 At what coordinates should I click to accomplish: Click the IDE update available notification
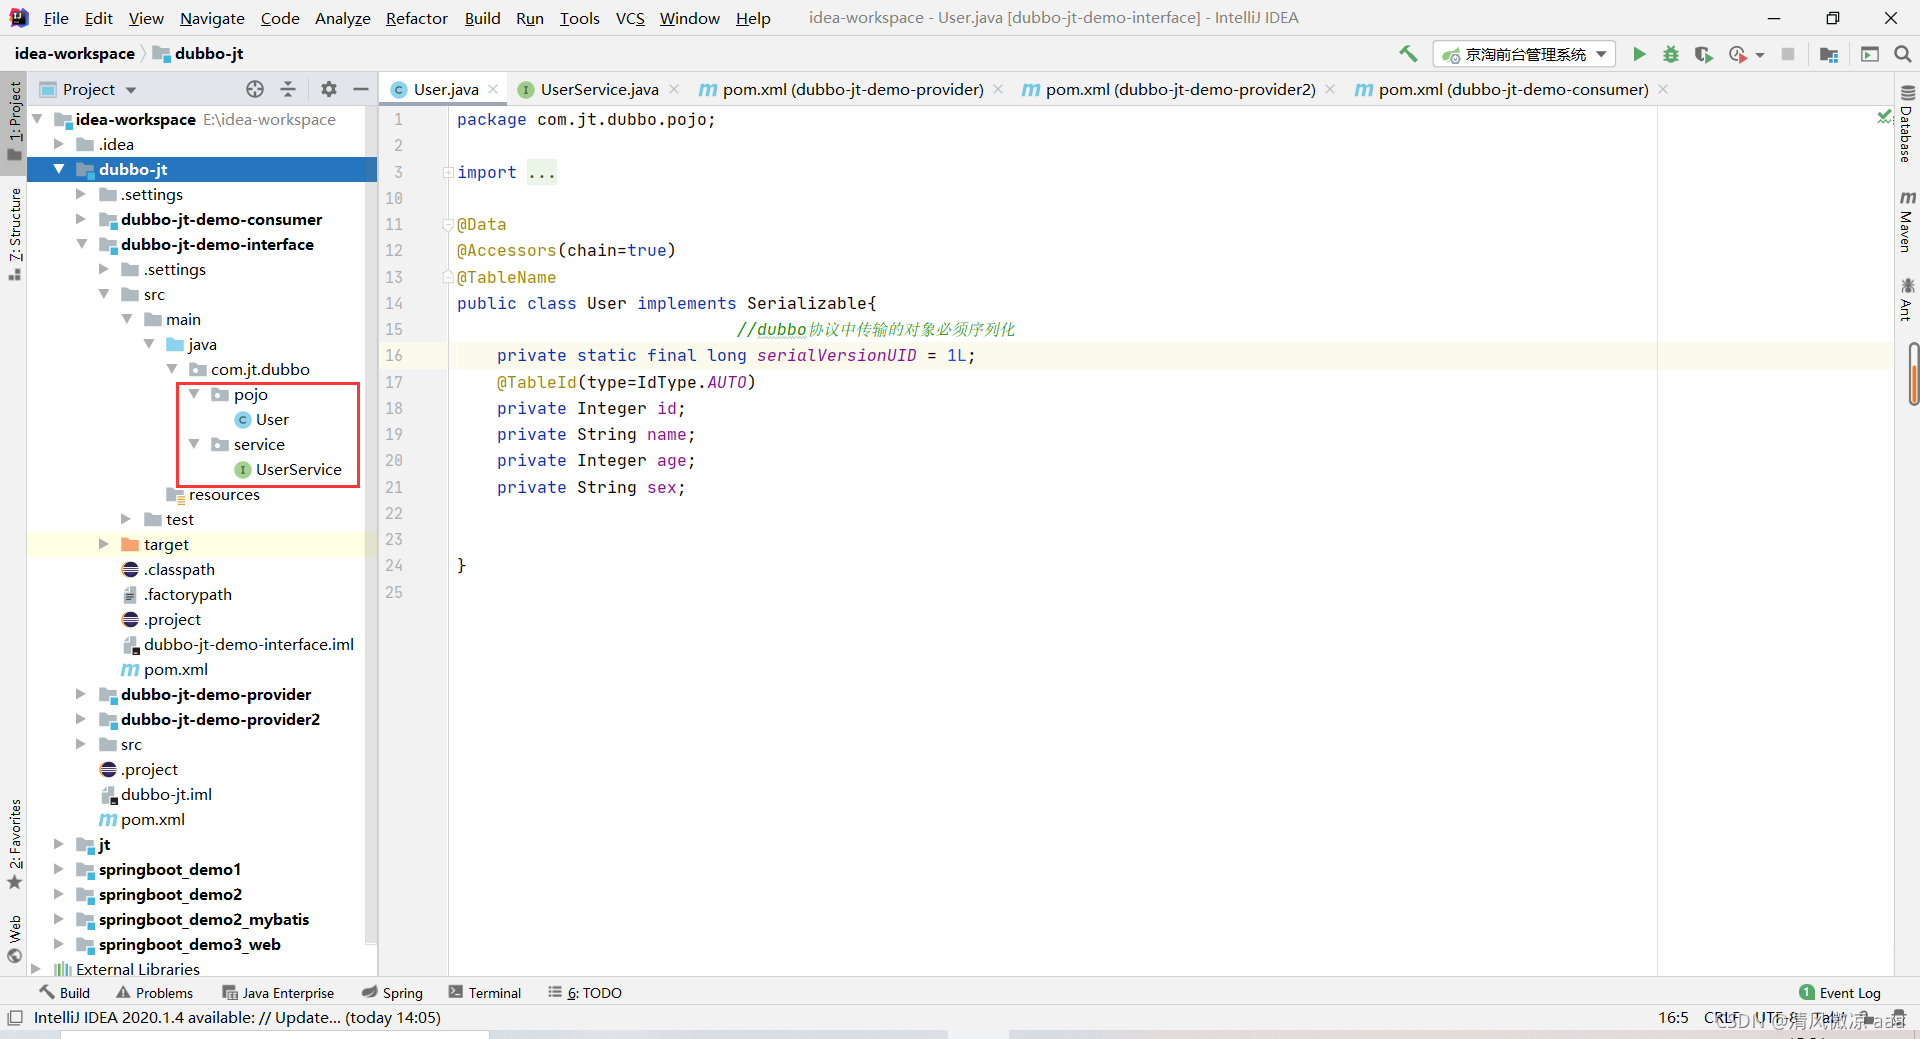tap(237, 1018)
